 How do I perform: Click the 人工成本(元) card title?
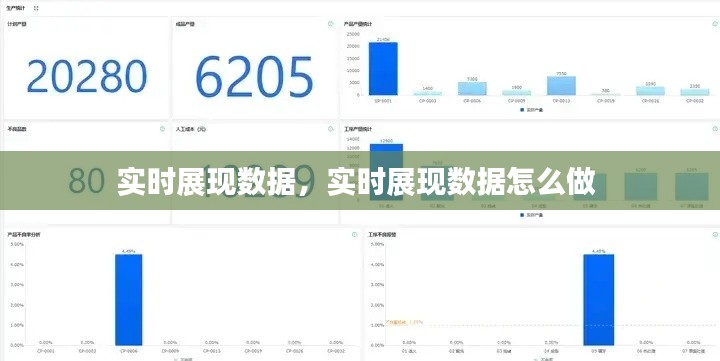(191, 129)
